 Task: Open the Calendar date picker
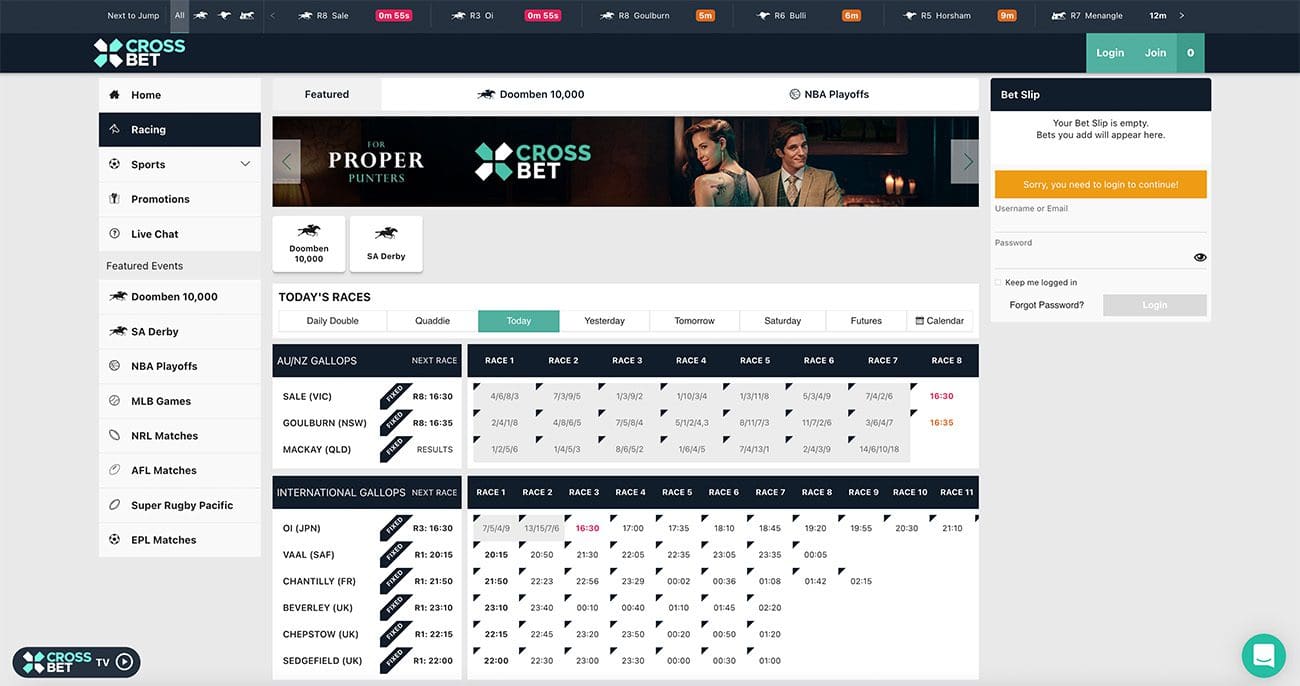point(940,321)
